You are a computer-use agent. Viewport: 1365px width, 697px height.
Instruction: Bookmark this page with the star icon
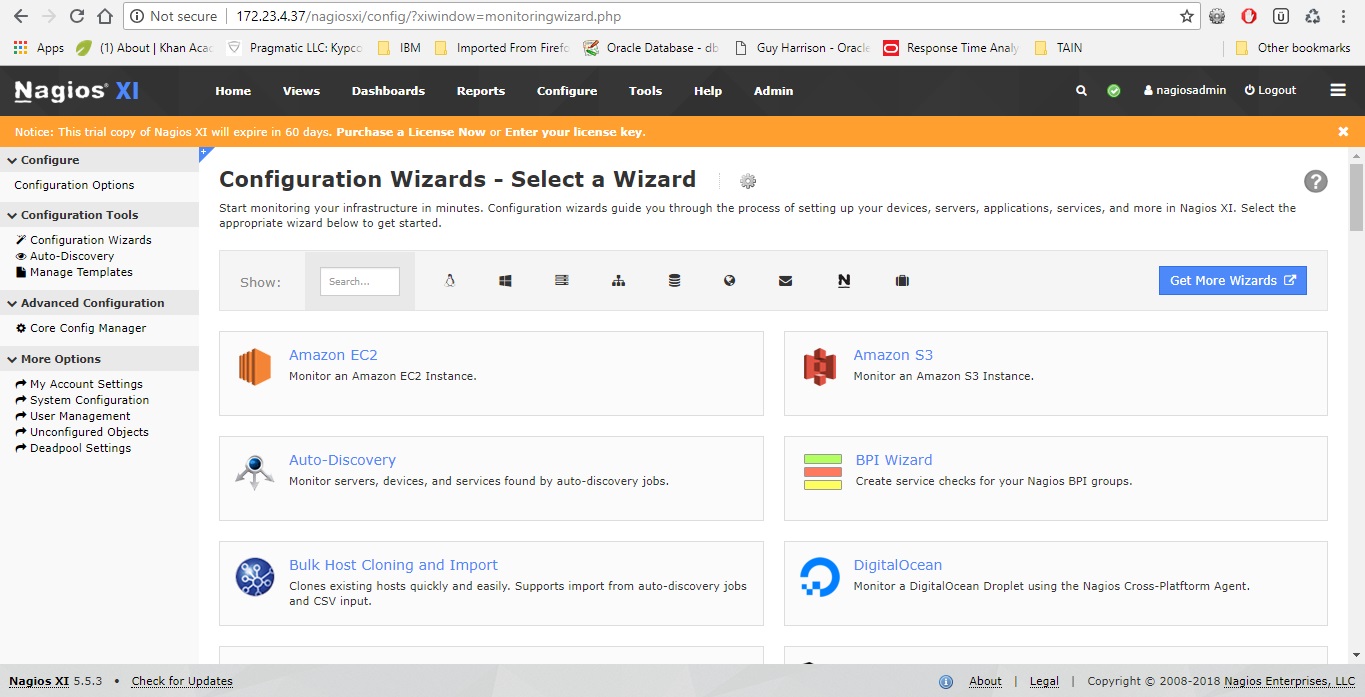[1187, 16]
